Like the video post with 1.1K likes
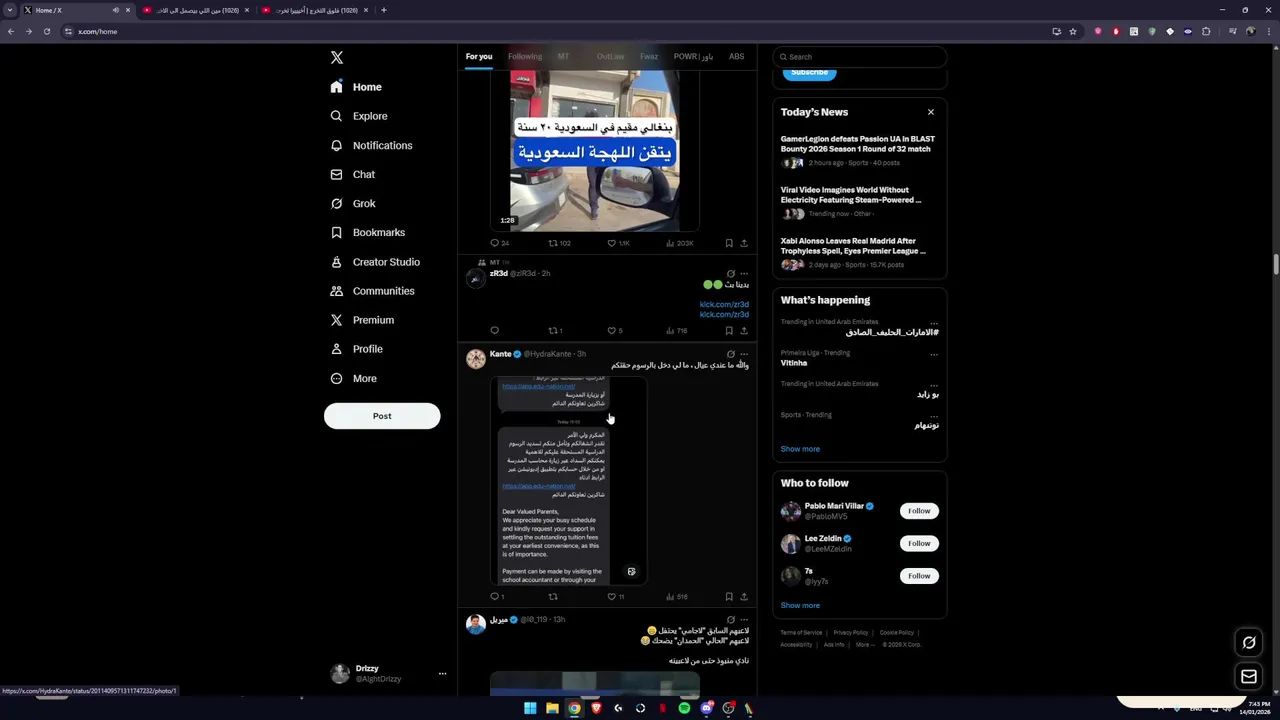This screenshot has height=720, width=1280. [x=612, y=243]
